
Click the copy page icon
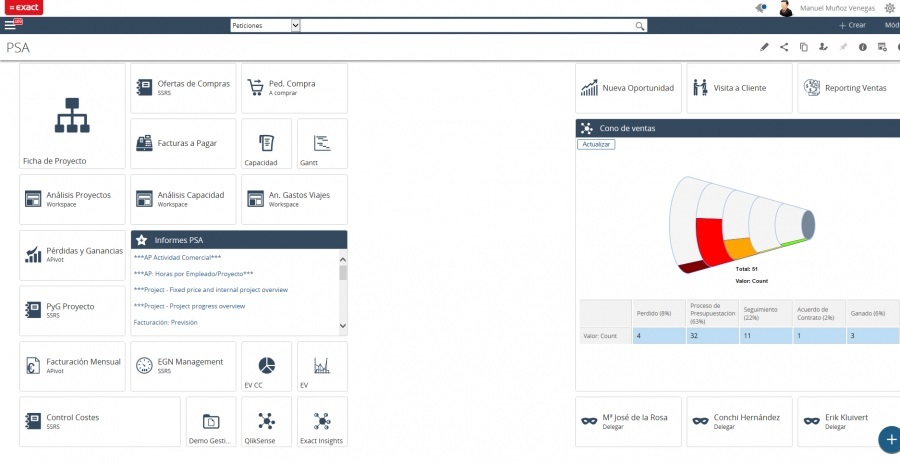(803, 47)
